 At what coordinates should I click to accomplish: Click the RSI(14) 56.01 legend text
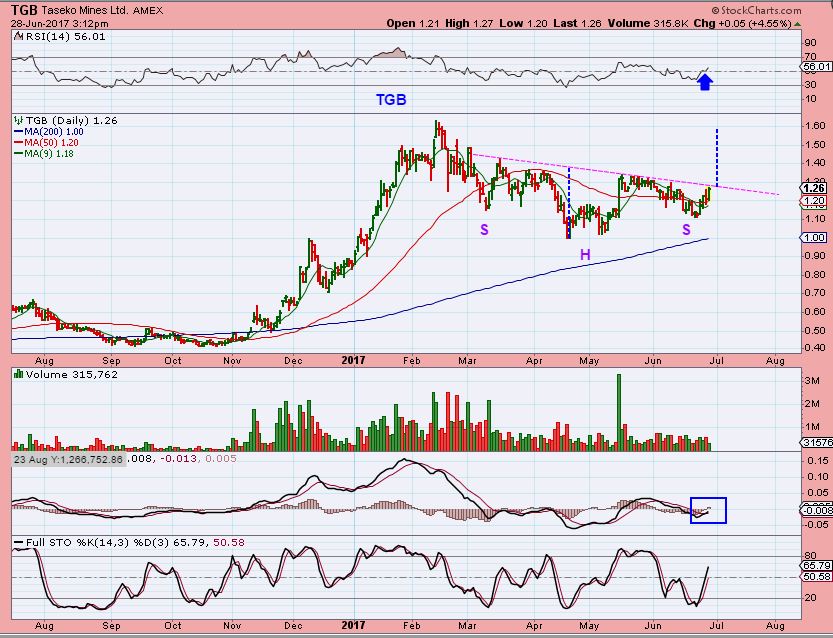(x=64, y=37)
